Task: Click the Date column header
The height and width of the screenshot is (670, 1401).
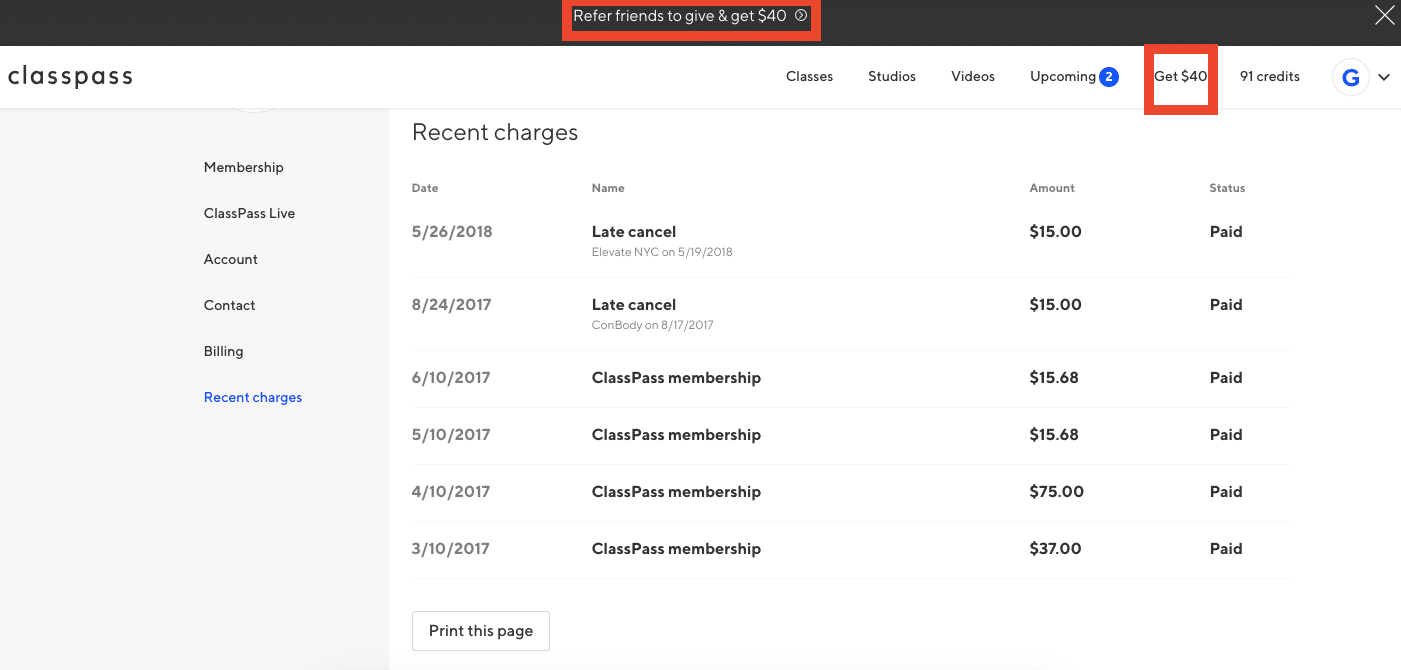Action: (425, 188)
